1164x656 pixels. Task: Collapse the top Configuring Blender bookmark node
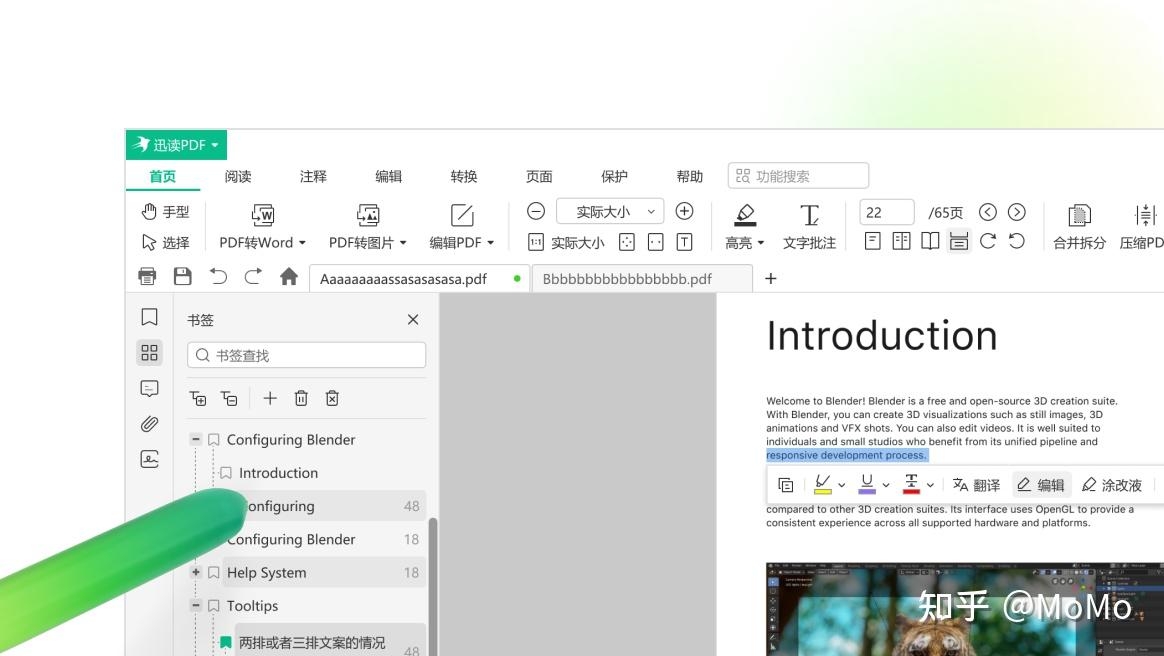click(195, 439)
